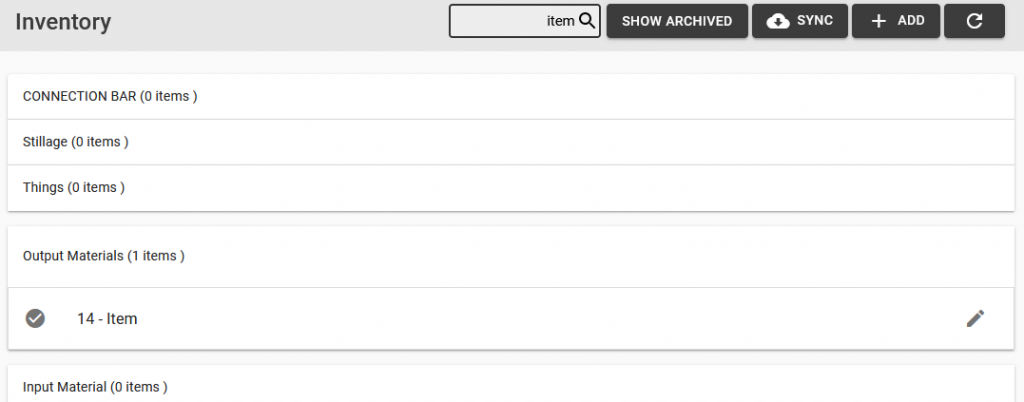Screen dimensions: 1024x402
Task: Click the Inventory page heading
Action: pos(63,22)
